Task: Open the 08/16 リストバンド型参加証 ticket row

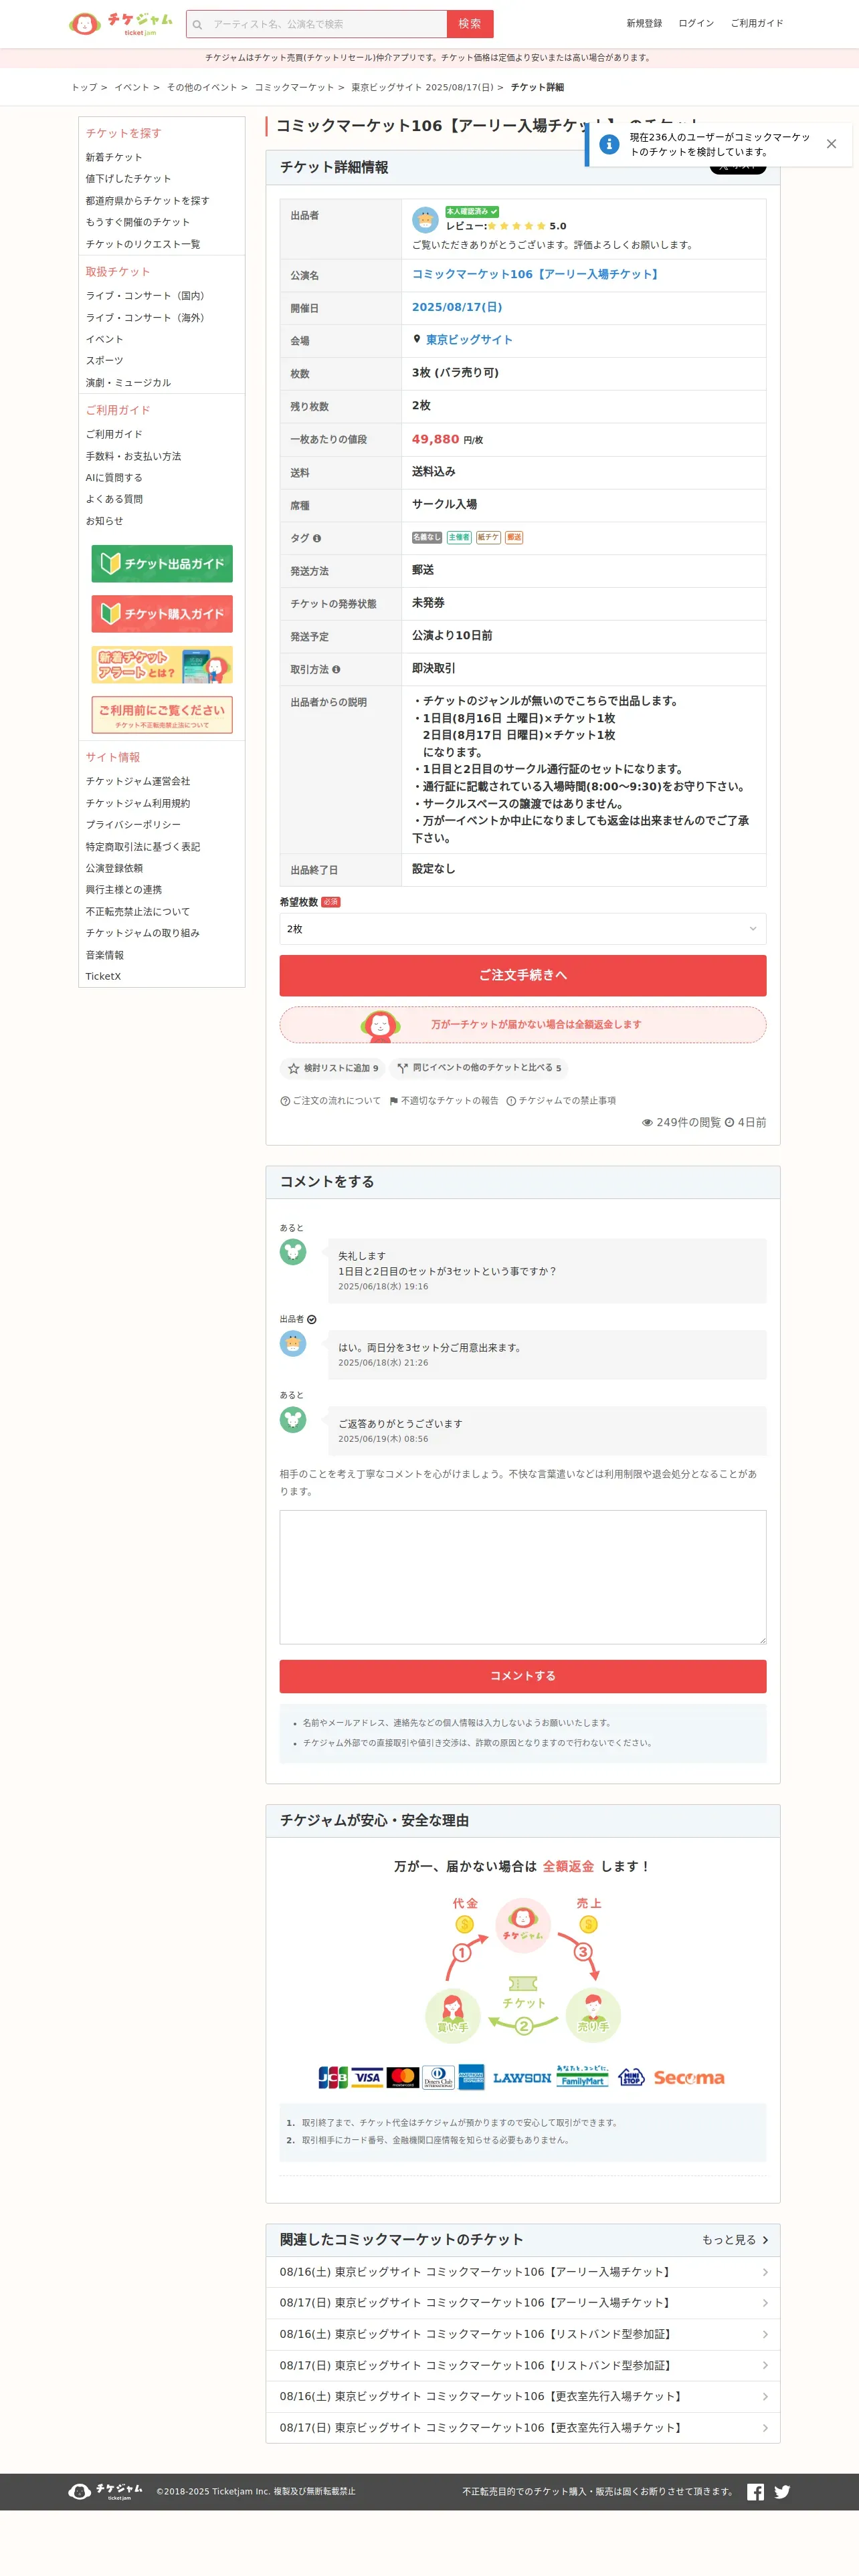Action: (522, 2333)
